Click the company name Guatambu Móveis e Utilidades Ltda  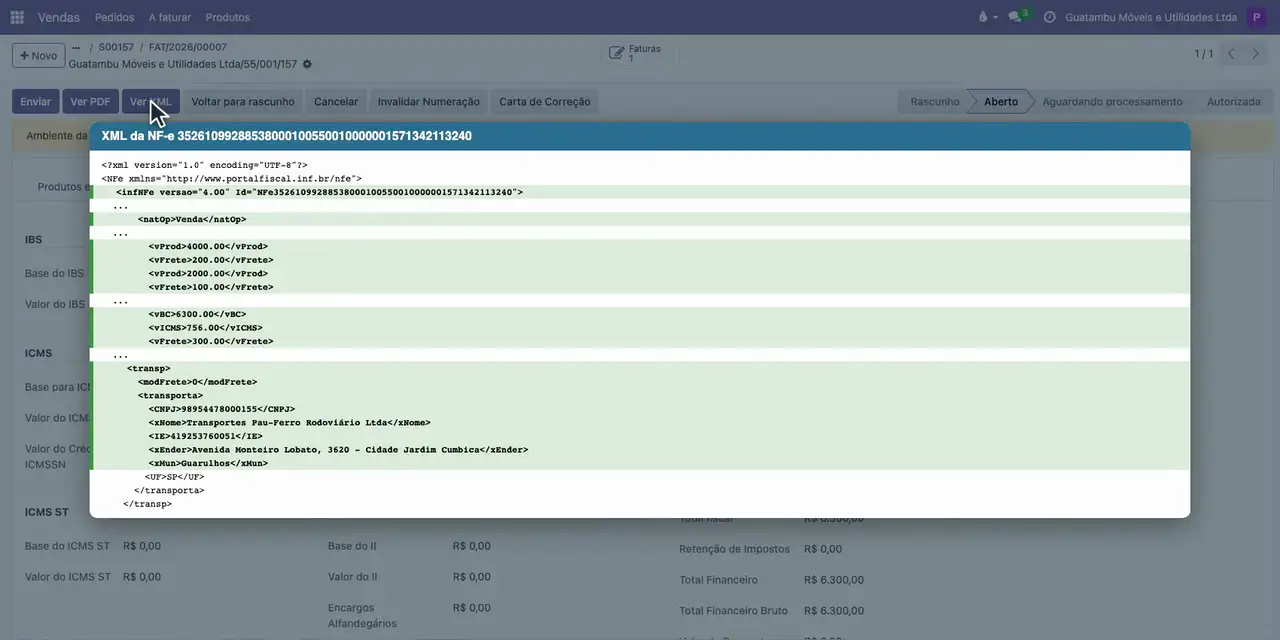click(x=1151, y=17)
